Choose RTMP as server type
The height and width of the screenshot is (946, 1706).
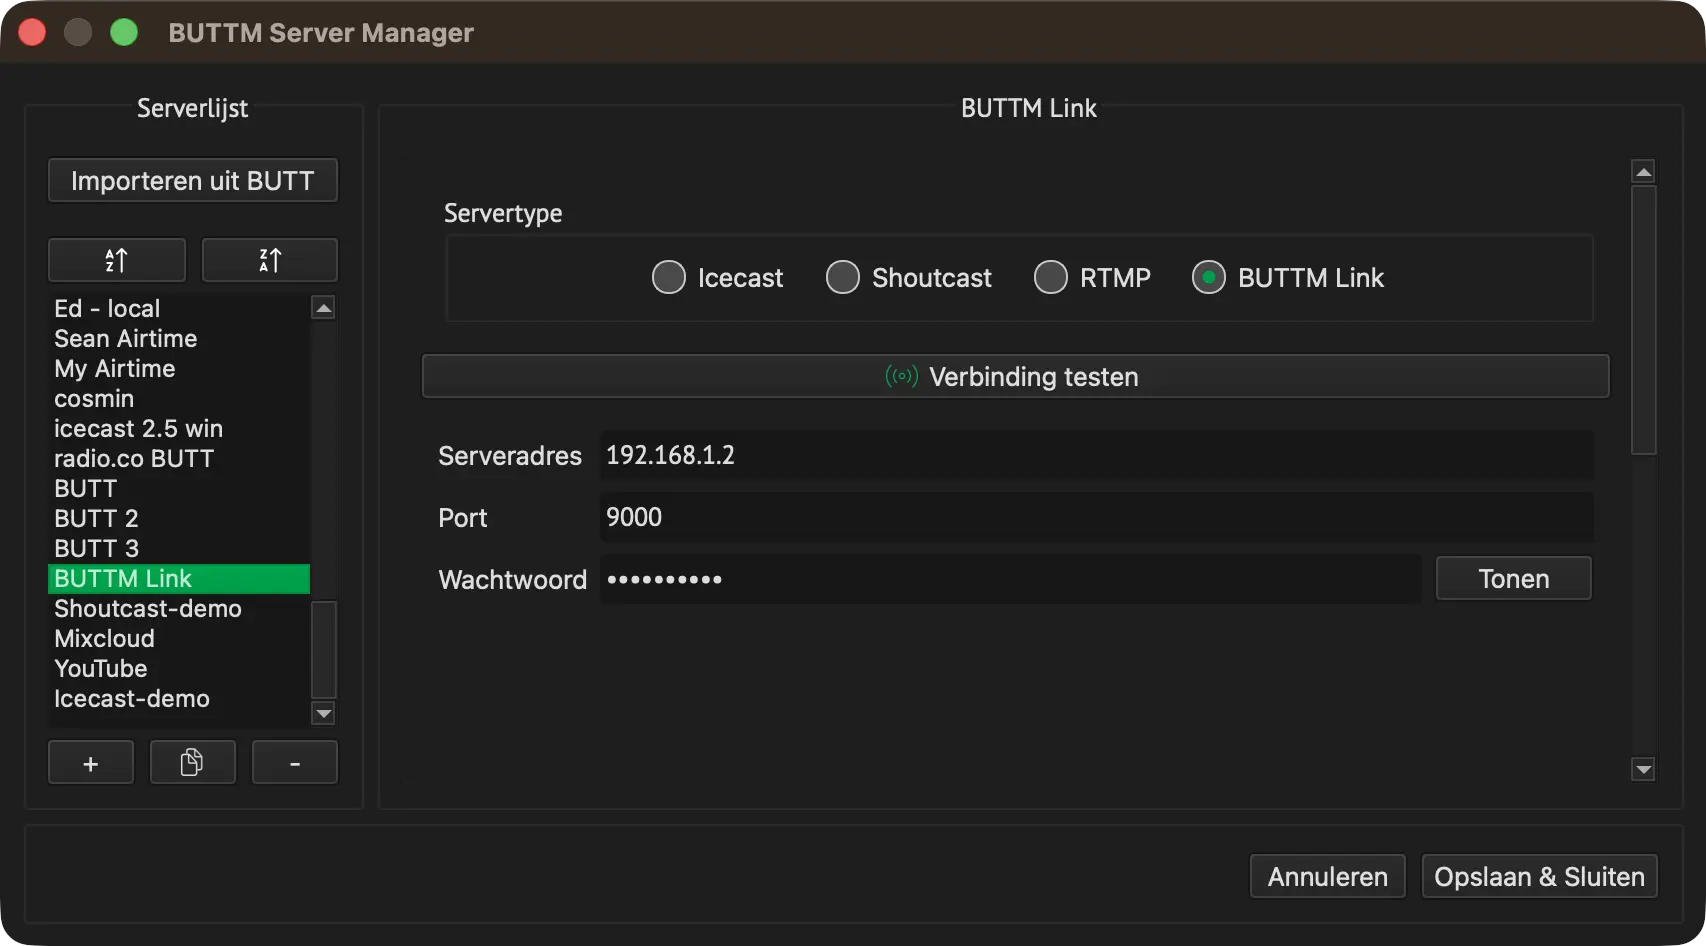[1050, 277]
